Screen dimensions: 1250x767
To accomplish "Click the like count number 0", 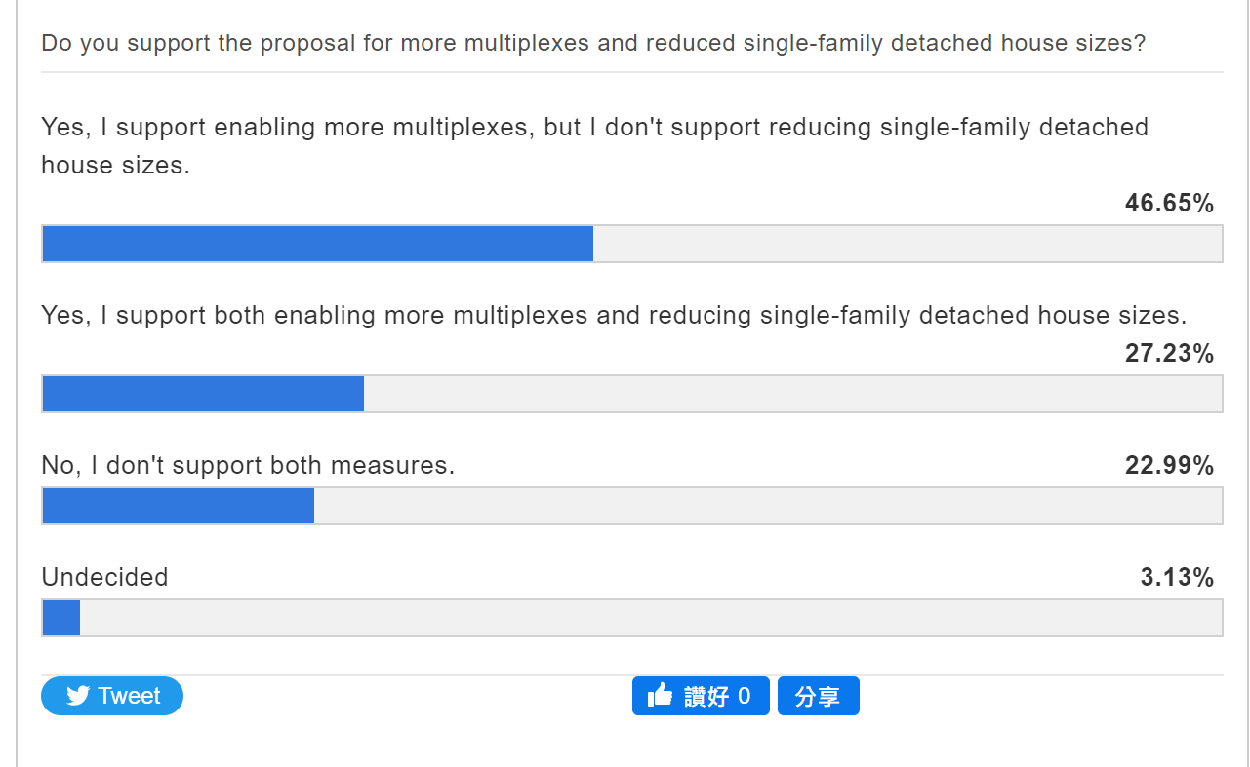I will (x=744, y=697).
